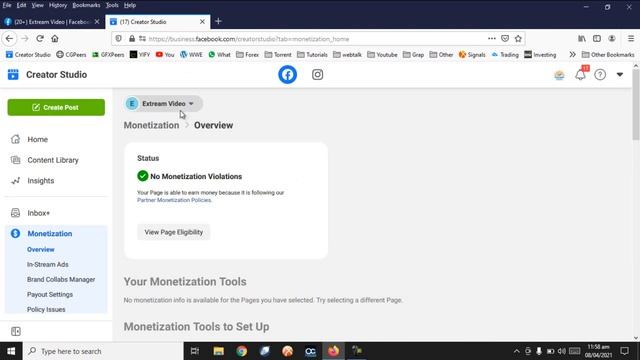The image size is (640, 360).
Task: Open the Youtube bookmarks folder
Action: [x=382, y=55]
